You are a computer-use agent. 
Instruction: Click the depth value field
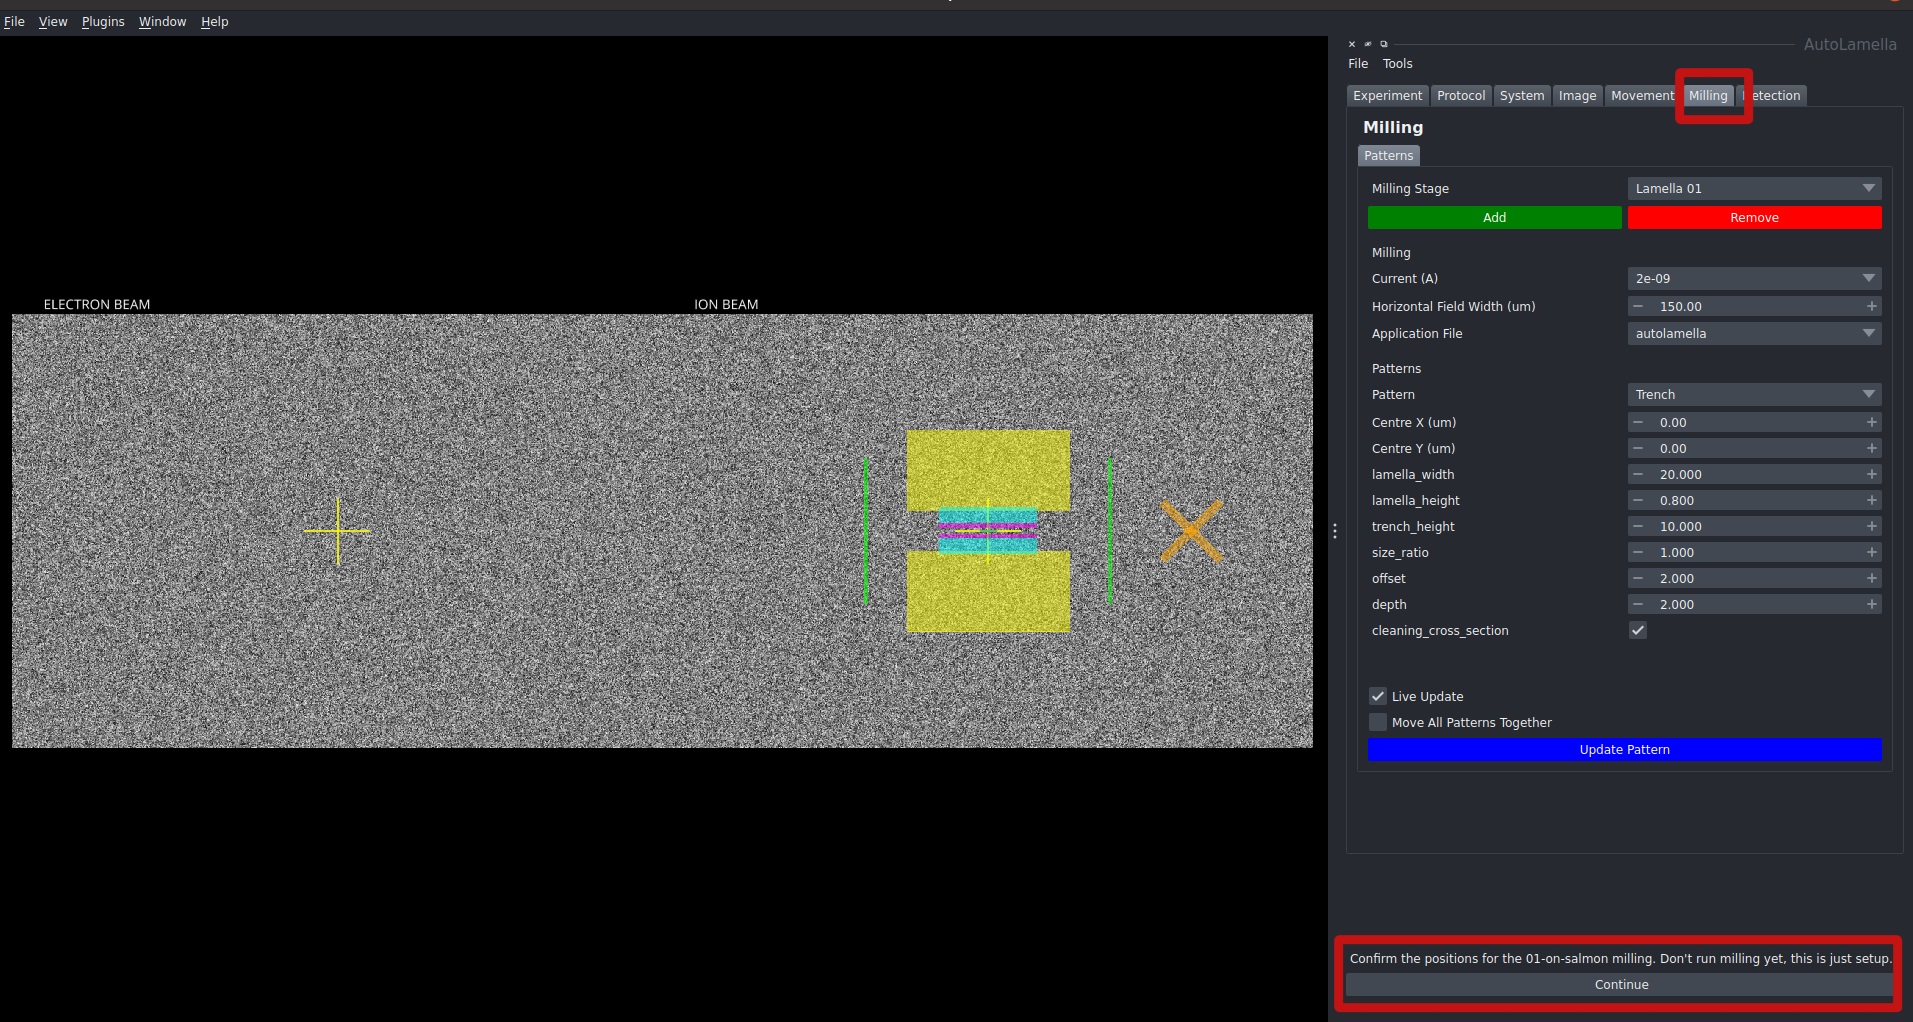click(x=1754, y=605)
